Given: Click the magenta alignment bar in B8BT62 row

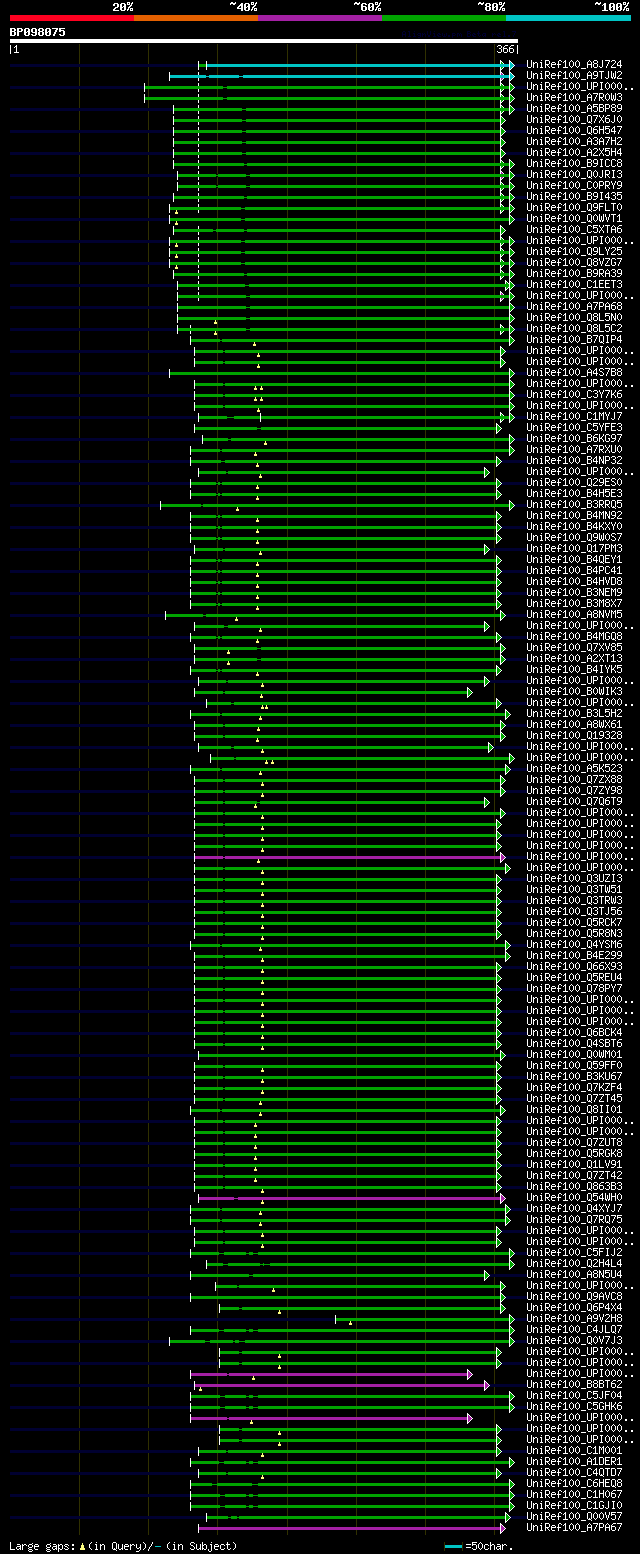Looking at the screenshot, I should tap(340, 1385).
